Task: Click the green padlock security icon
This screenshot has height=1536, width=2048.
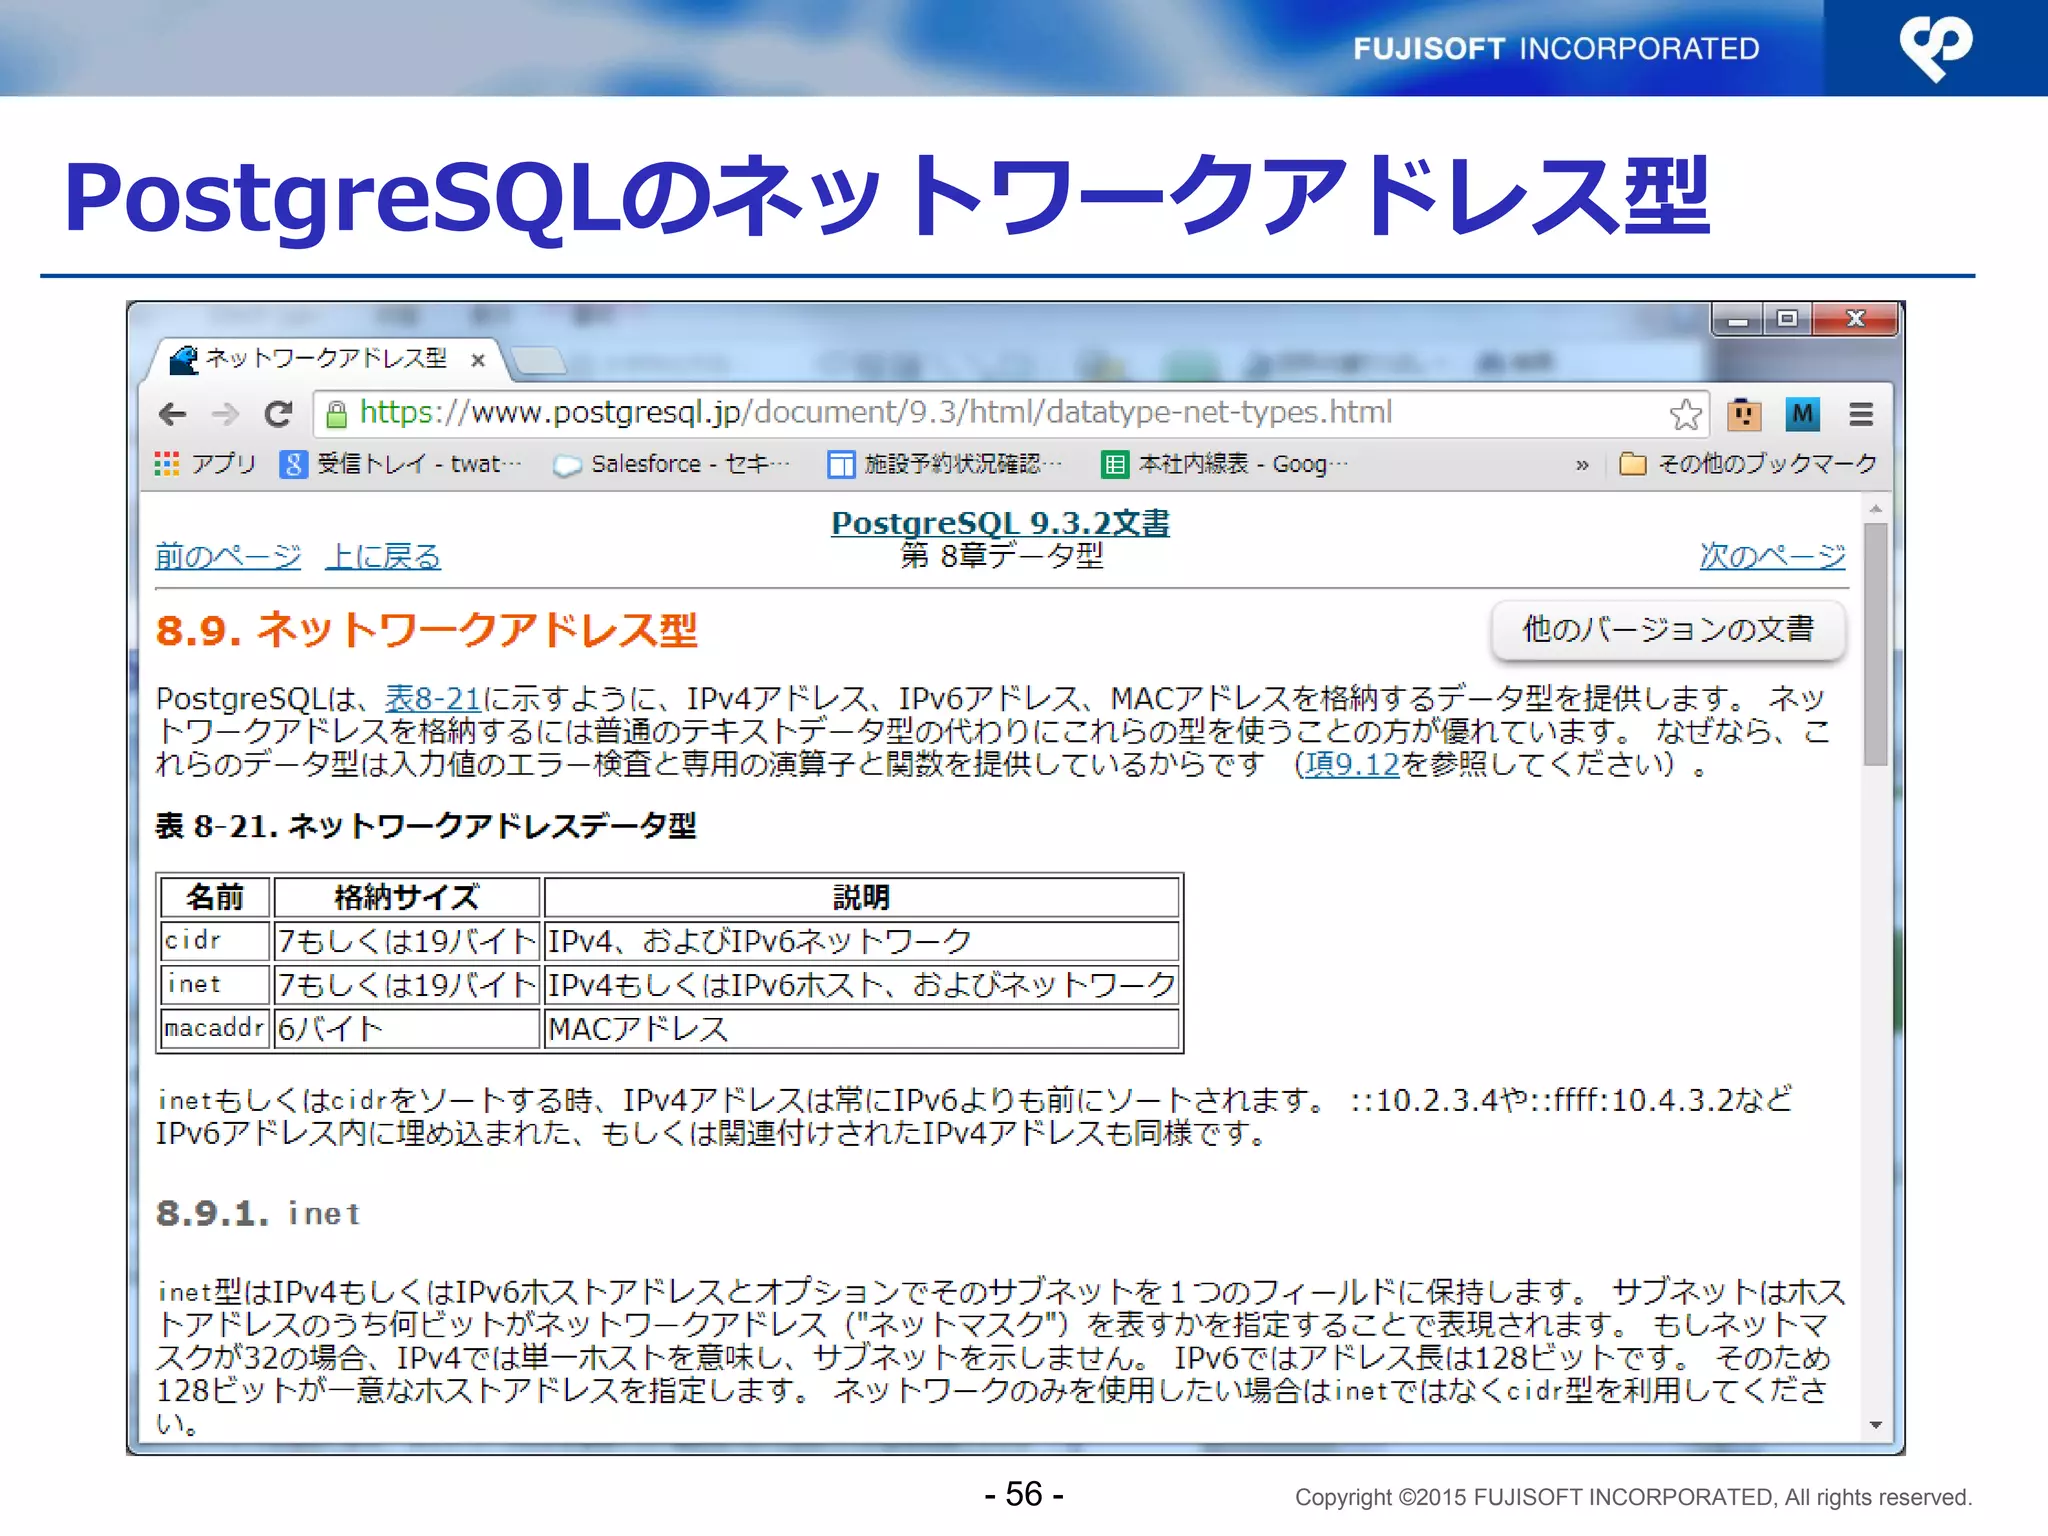Action: coord(337,413)
